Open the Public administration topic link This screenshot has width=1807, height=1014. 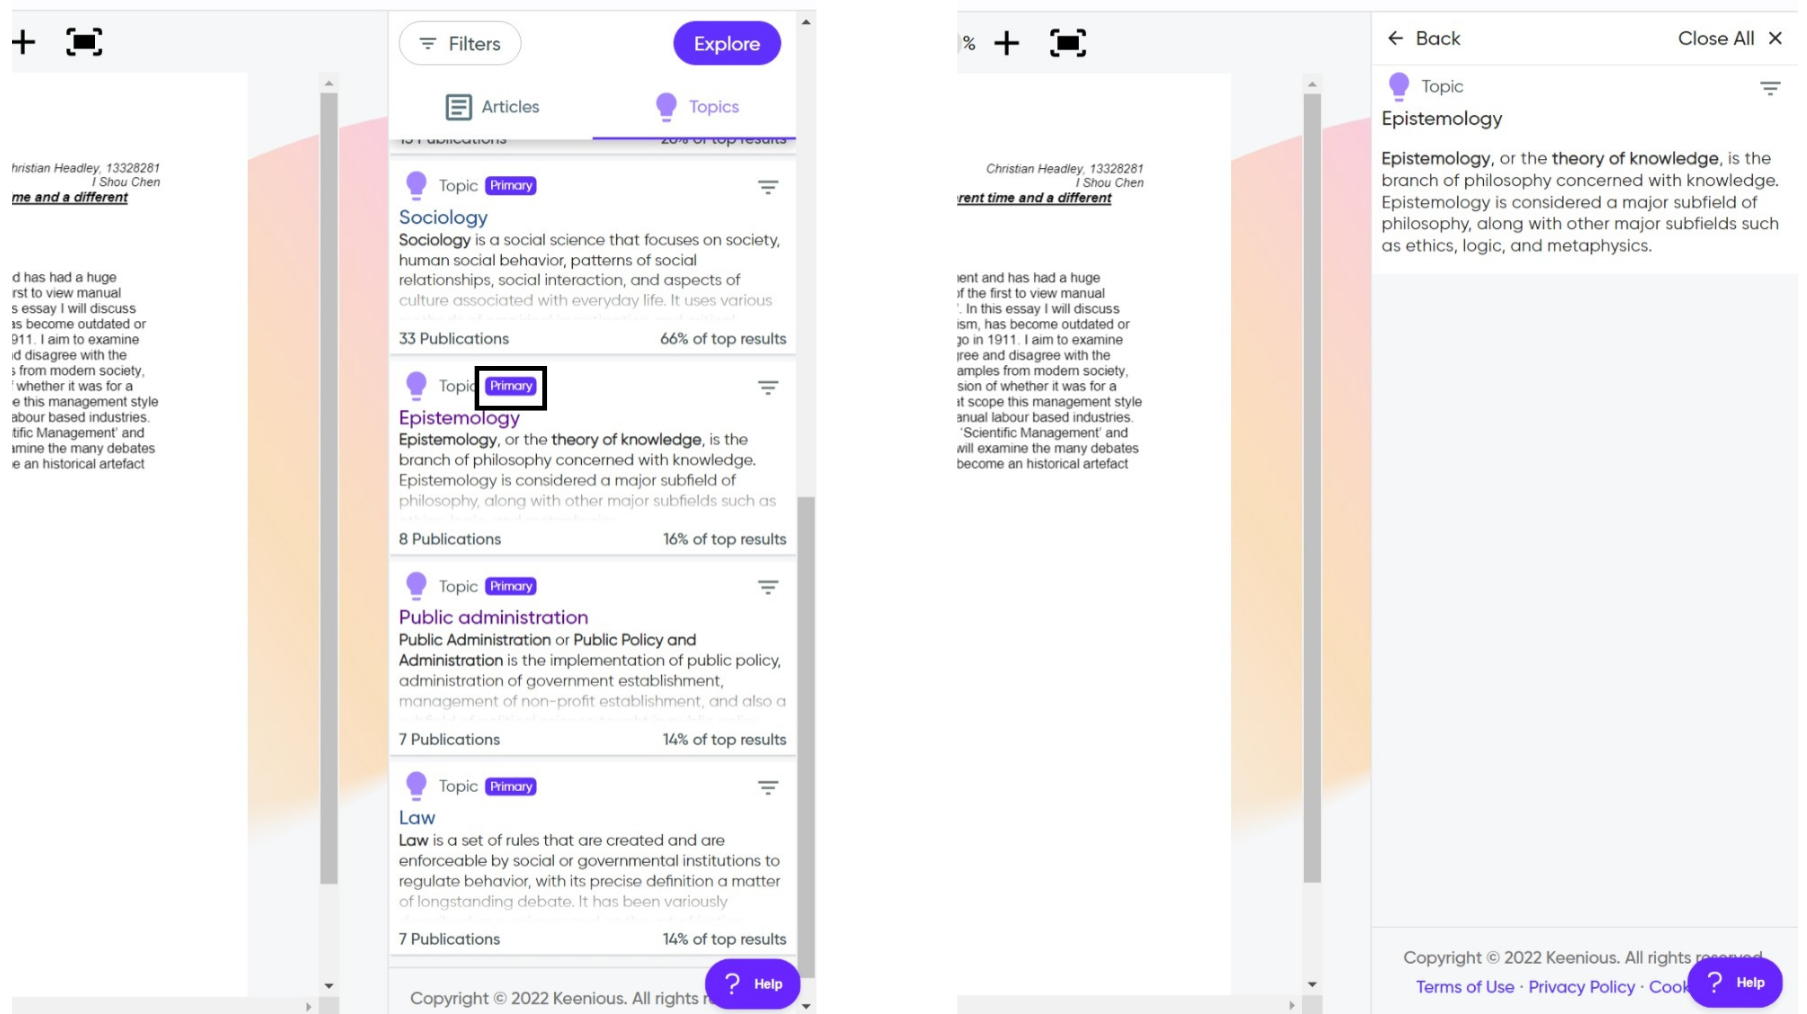pos(493,617)
